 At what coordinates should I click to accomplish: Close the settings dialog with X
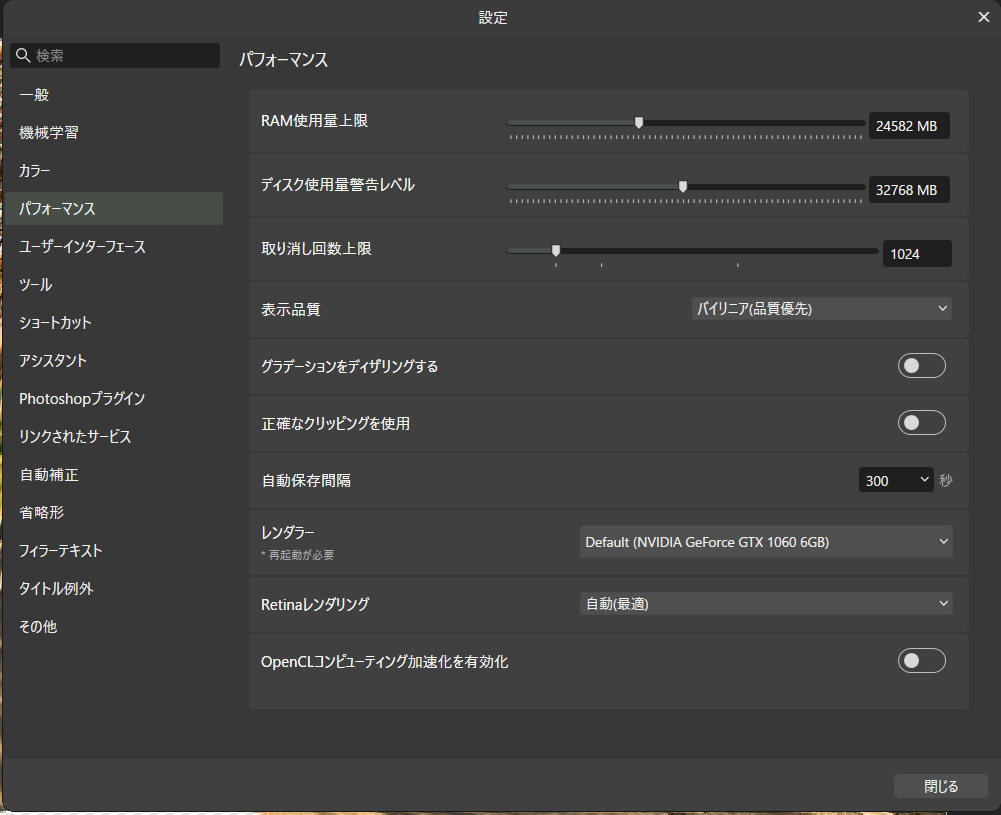pos(983,17)
